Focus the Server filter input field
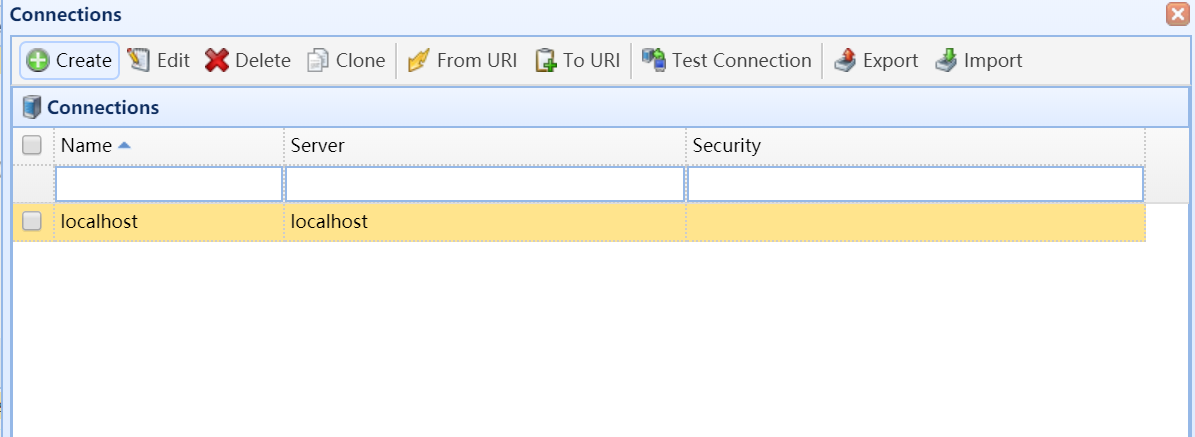The width and height of the screenshot is (1195, 437). click(485, 184)
